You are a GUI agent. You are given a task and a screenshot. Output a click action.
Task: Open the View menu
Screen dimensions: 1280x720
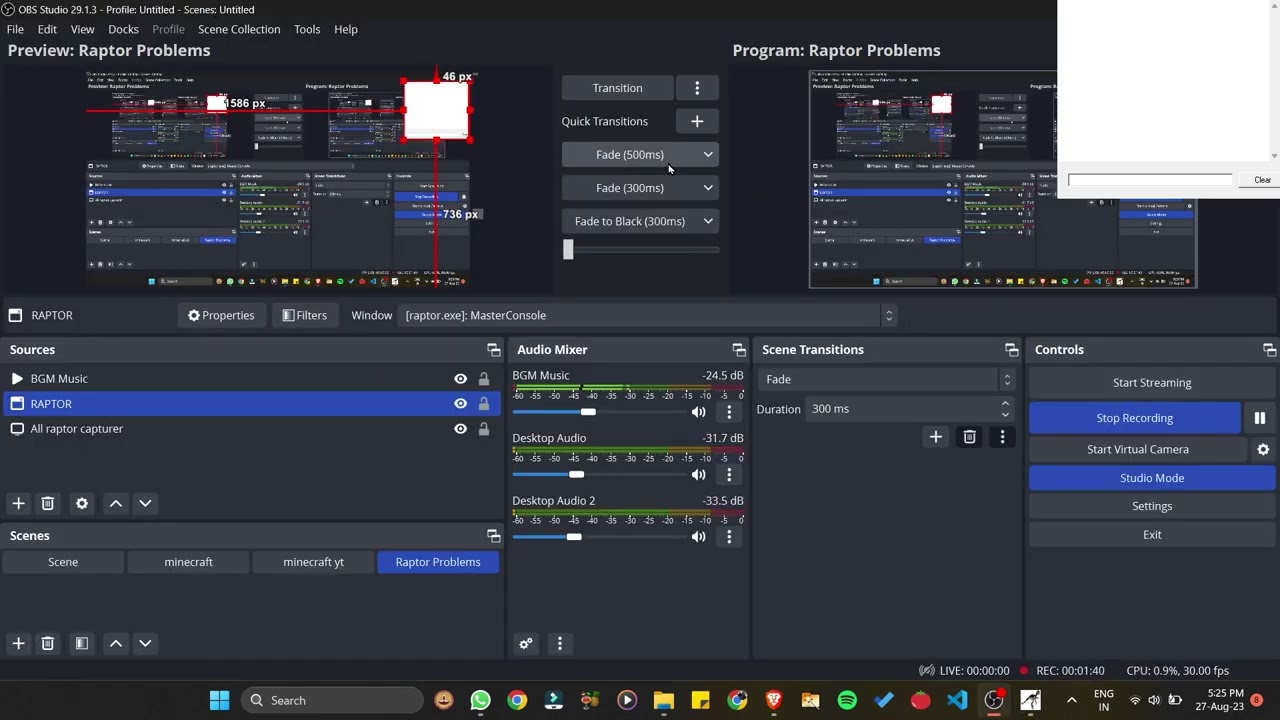click(x=83, y=29)
